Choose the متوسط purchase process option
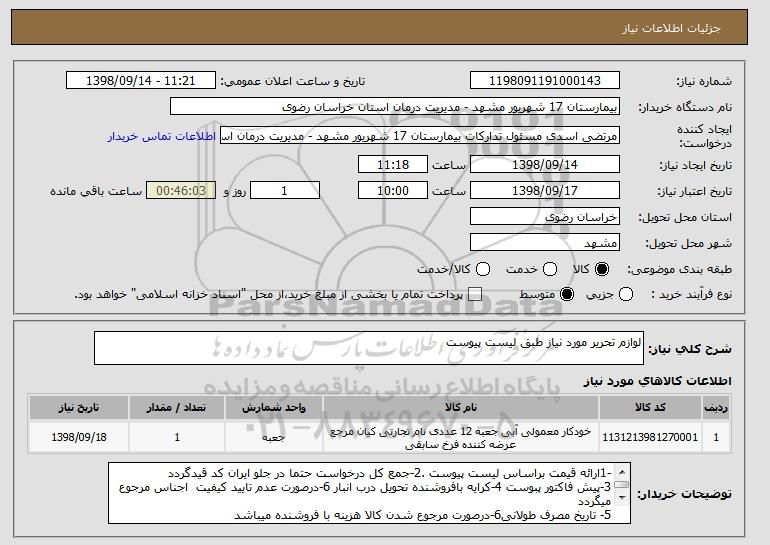 567,295
